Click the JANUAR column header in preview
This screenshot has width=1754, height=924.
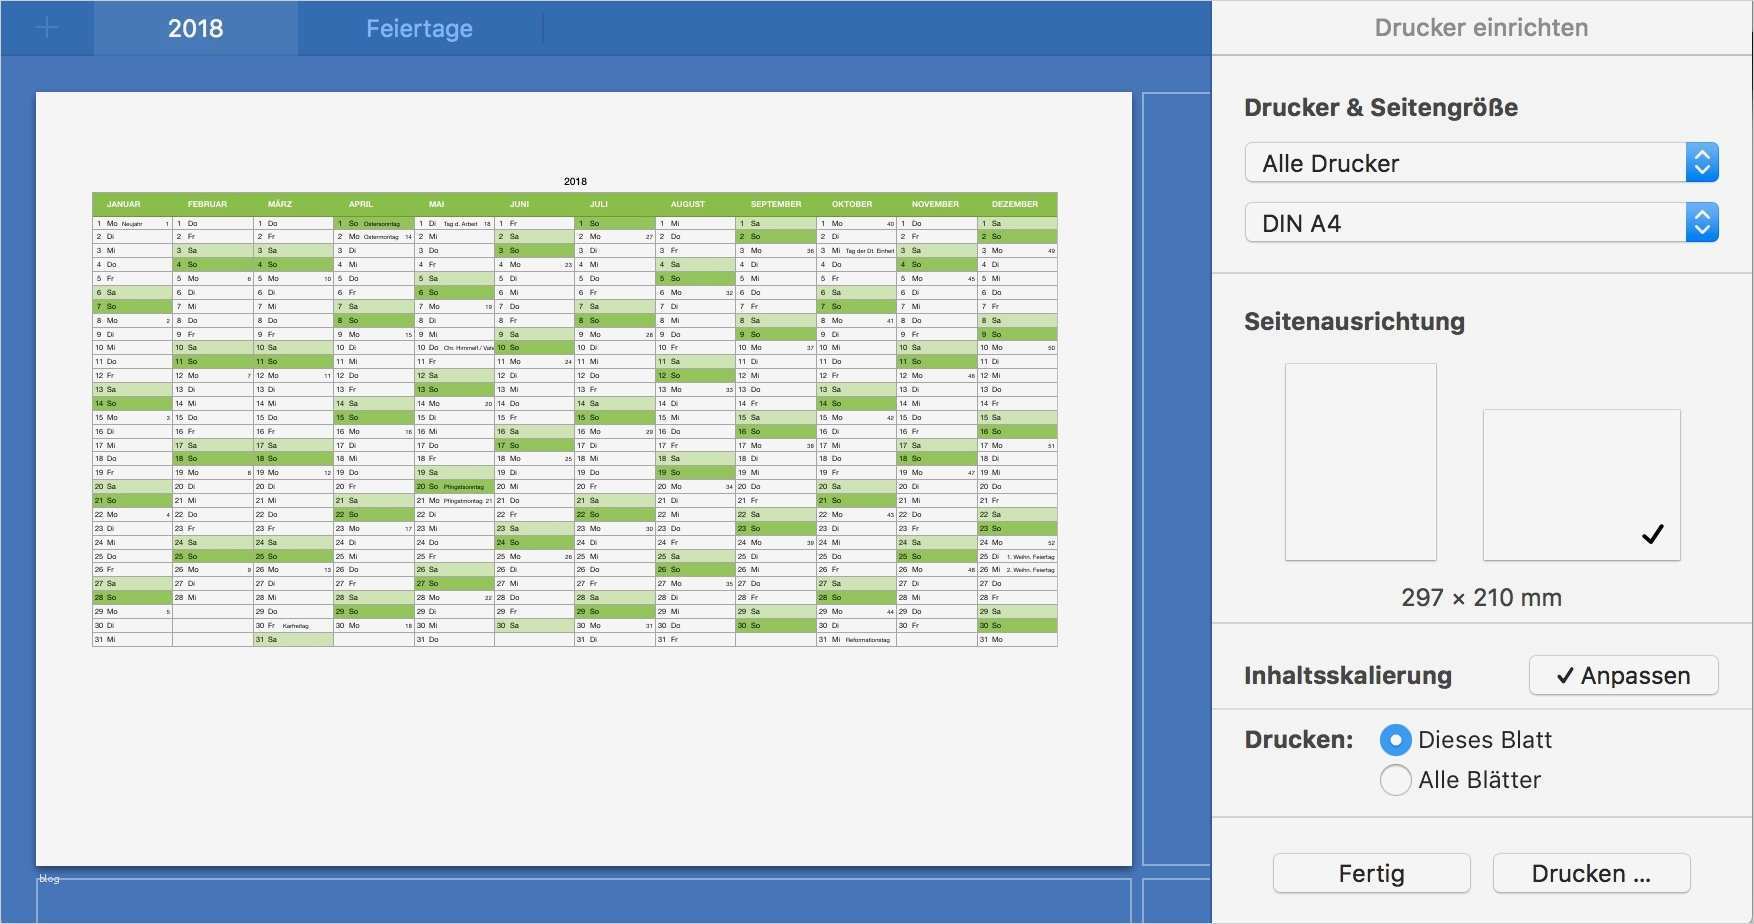(x=124, y=204)
